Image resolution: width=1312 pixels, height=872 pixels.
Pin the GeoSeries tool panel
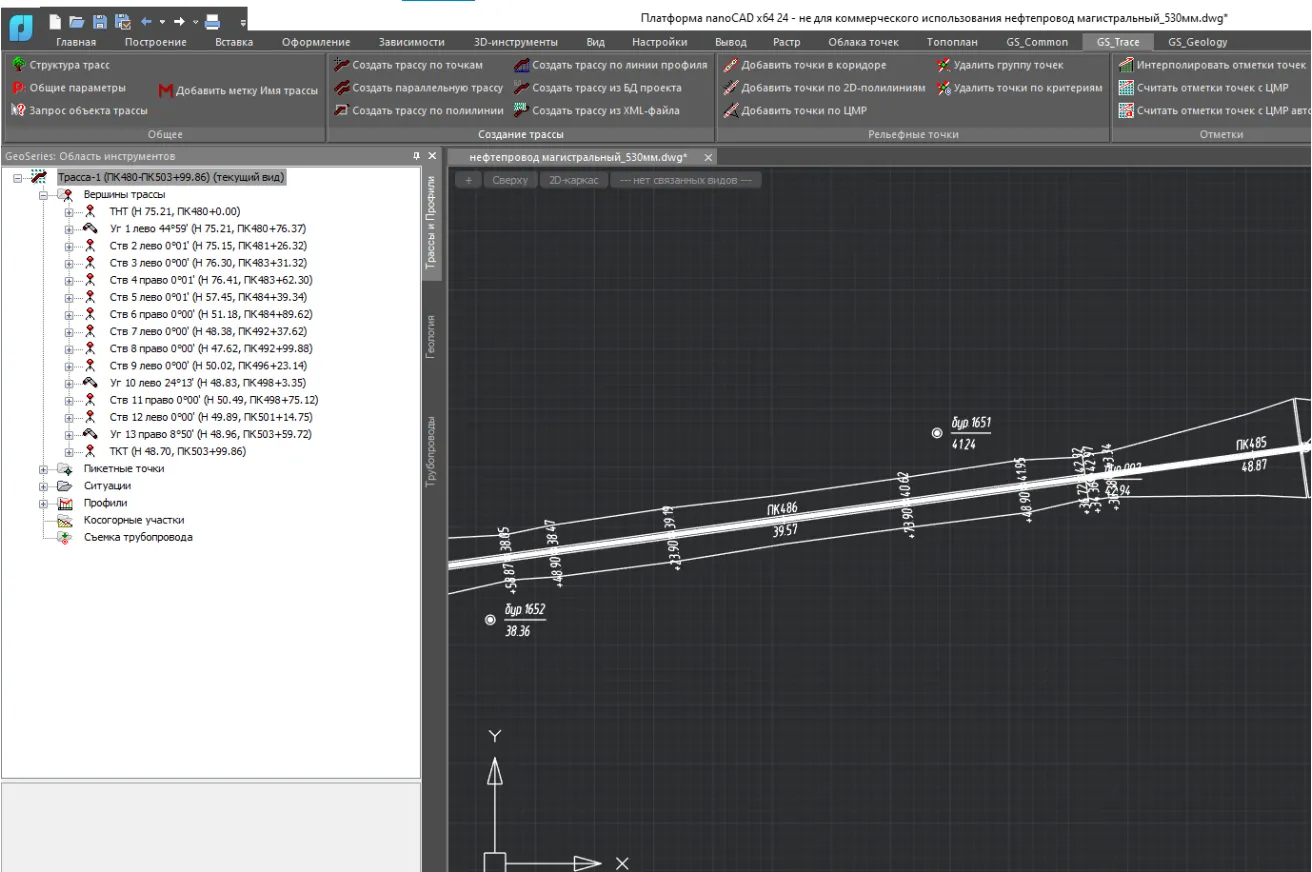click(x=417, y=156)
